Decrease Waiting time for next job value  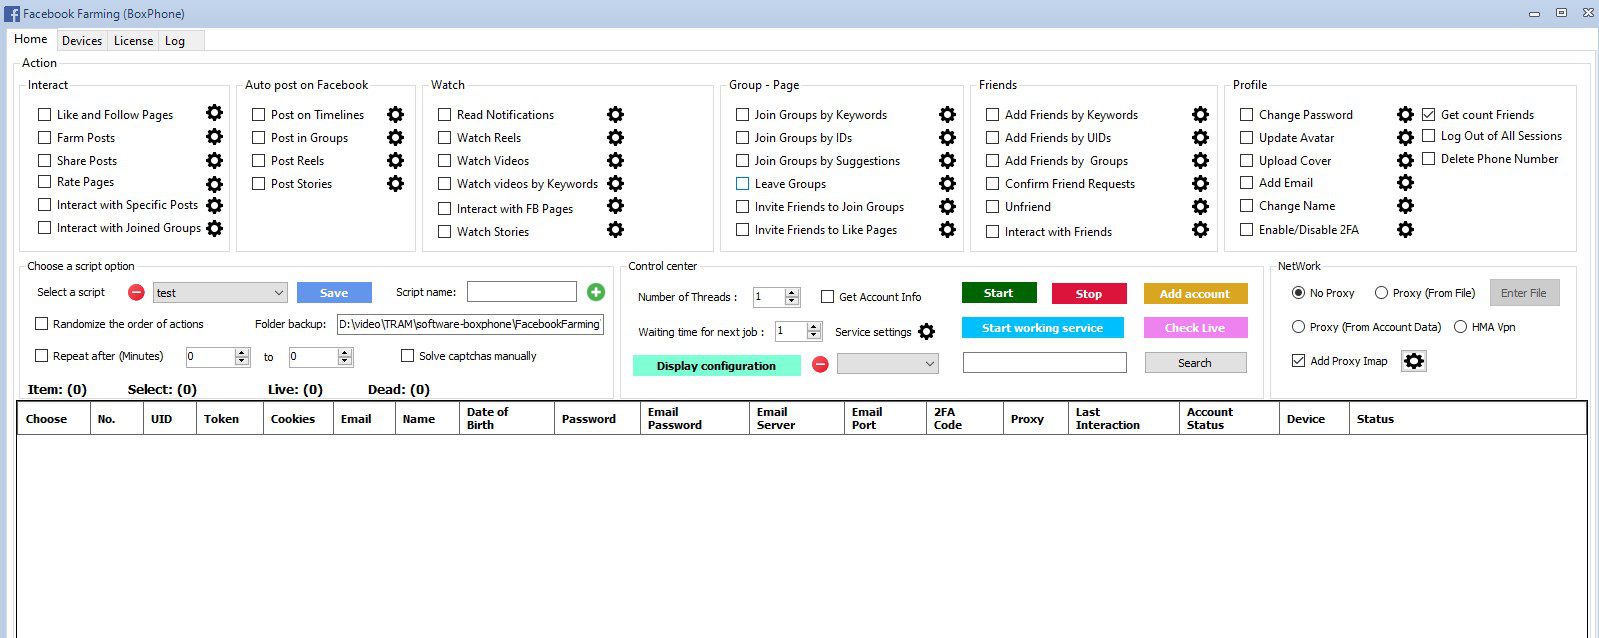pyautogui.click(x=814, y=336)
